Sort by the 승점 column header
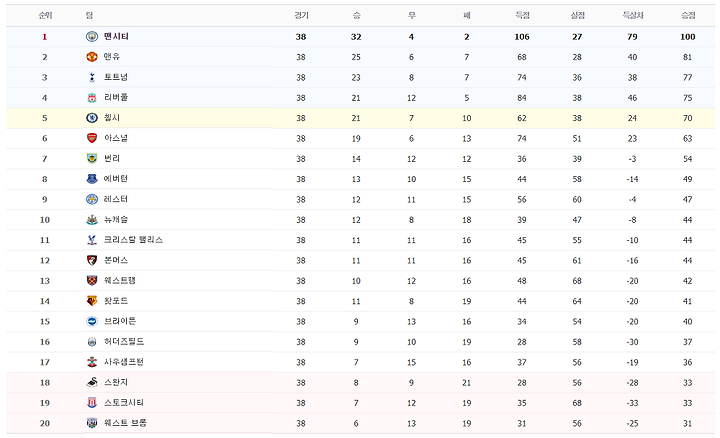Viewport: 720px width, 438px height. point(688,16)
